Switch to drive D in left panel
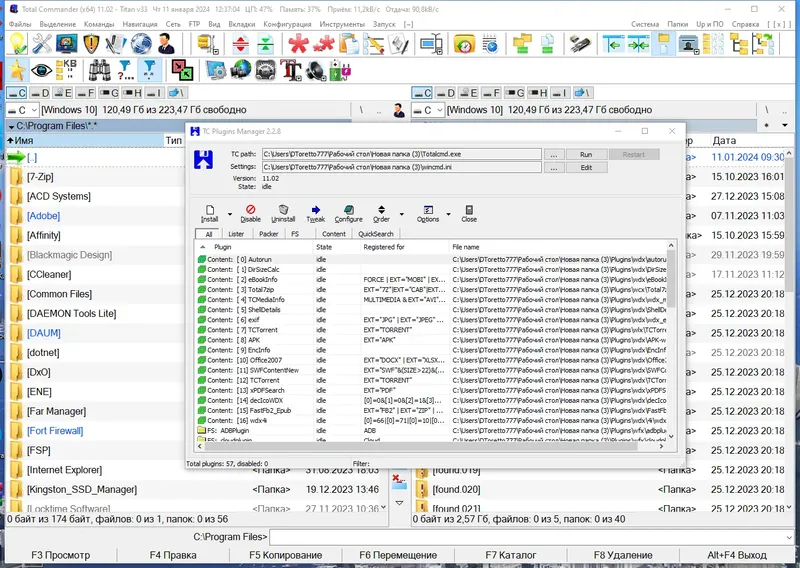The height and width of the screenshot is (568, 800). [39, 93]
